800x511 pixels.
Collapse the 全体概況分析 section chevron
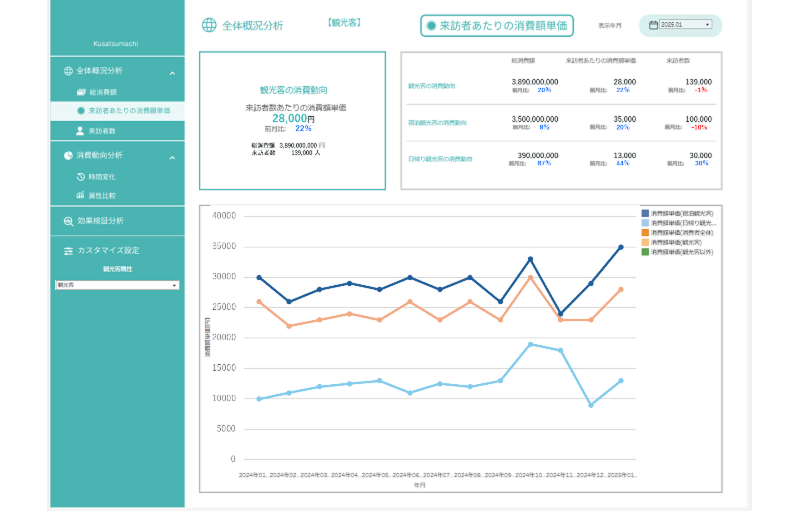172,72
